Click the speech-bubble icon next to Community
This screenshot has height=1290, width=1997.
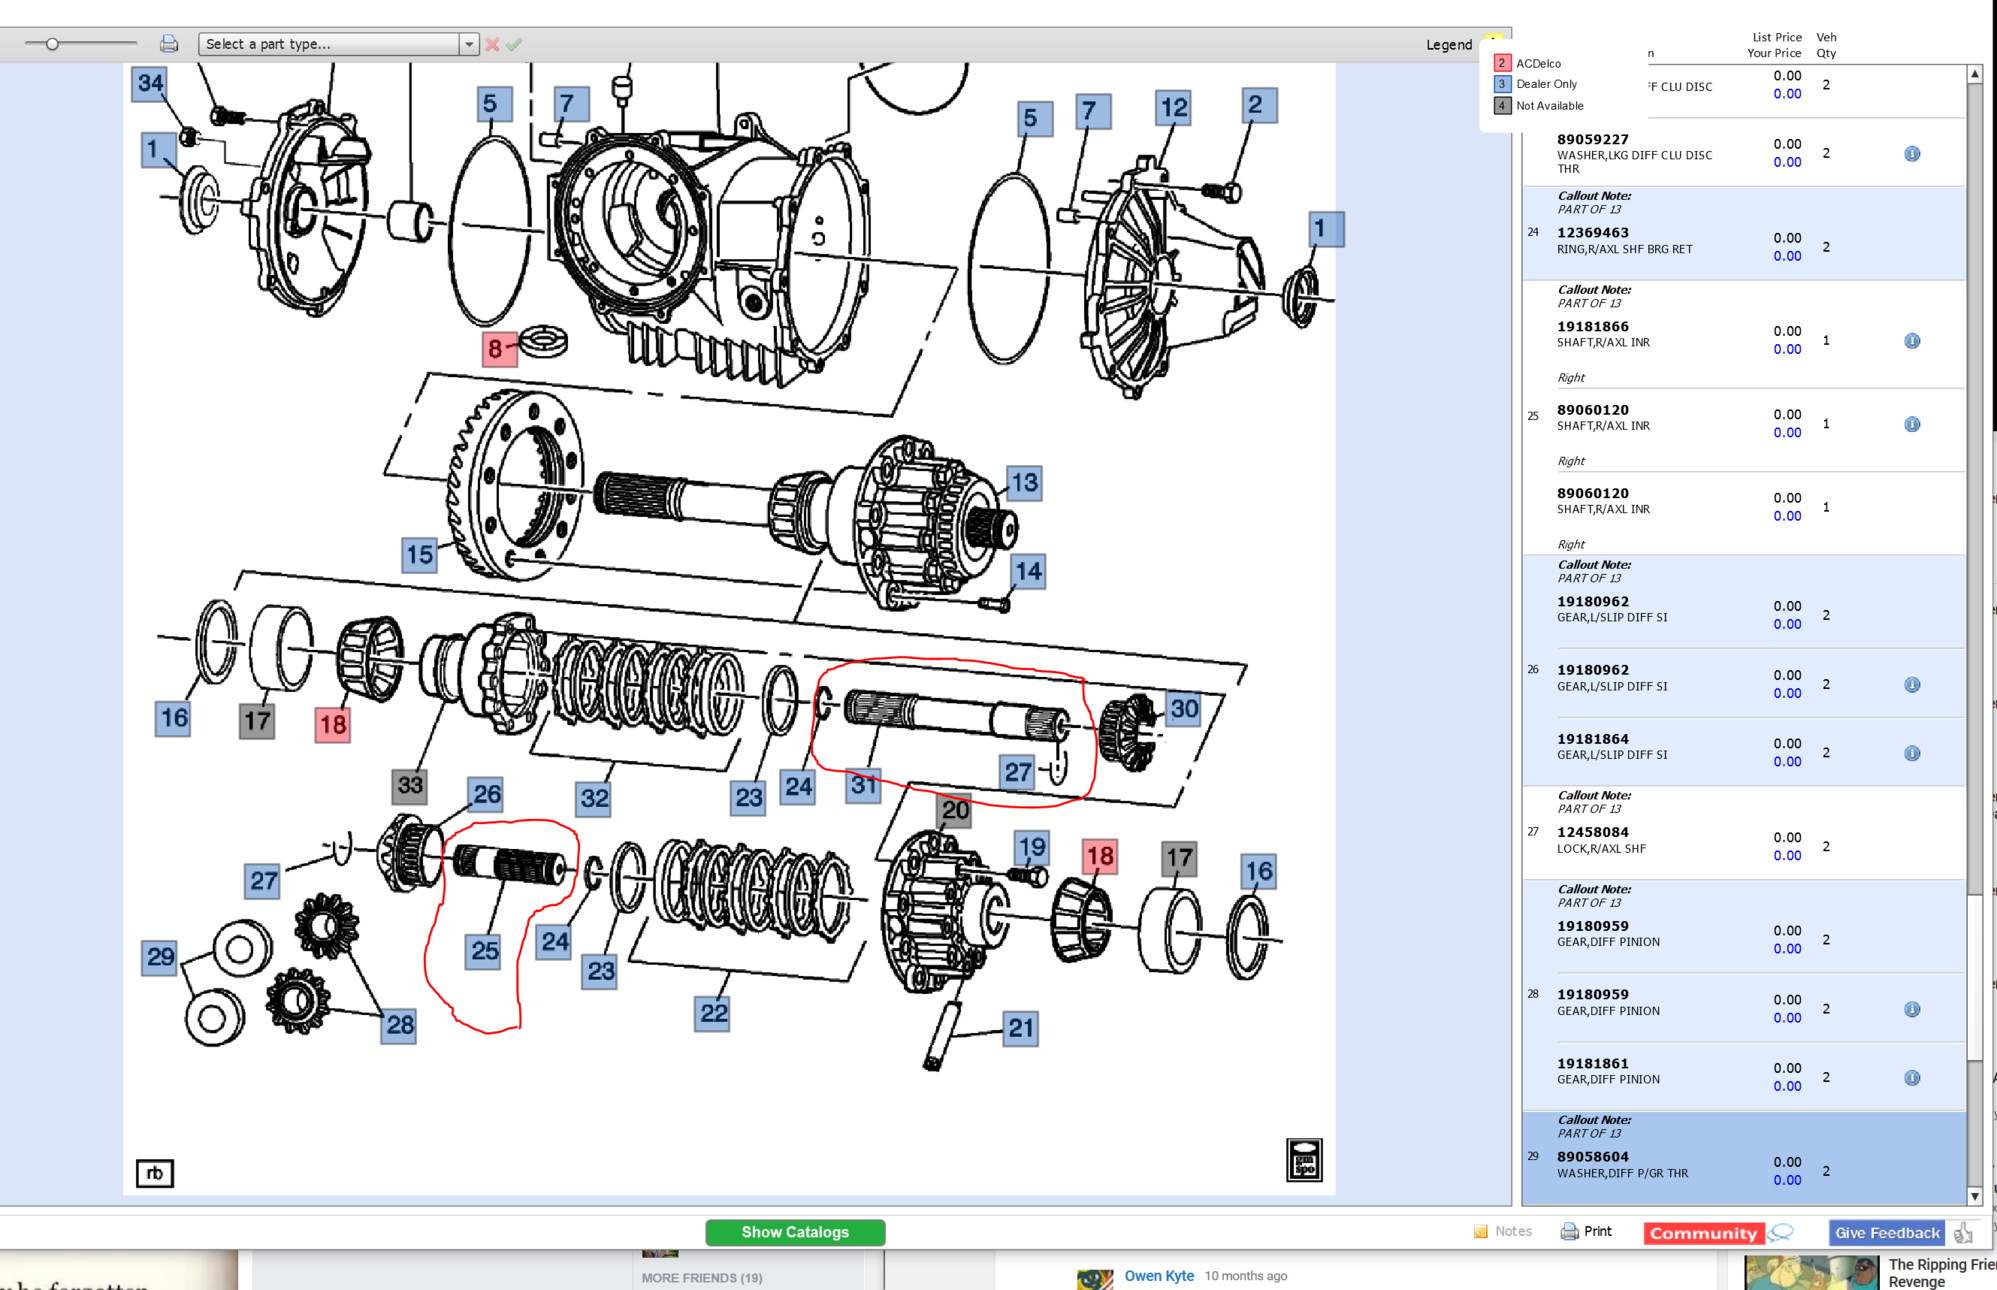pos(1782,1232)
